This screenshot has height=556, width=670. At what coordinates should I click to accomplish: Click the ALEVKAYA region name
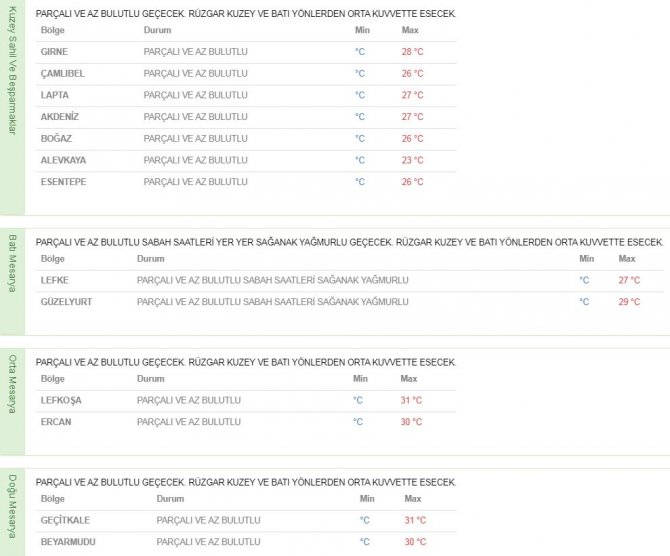click(62, 160)
